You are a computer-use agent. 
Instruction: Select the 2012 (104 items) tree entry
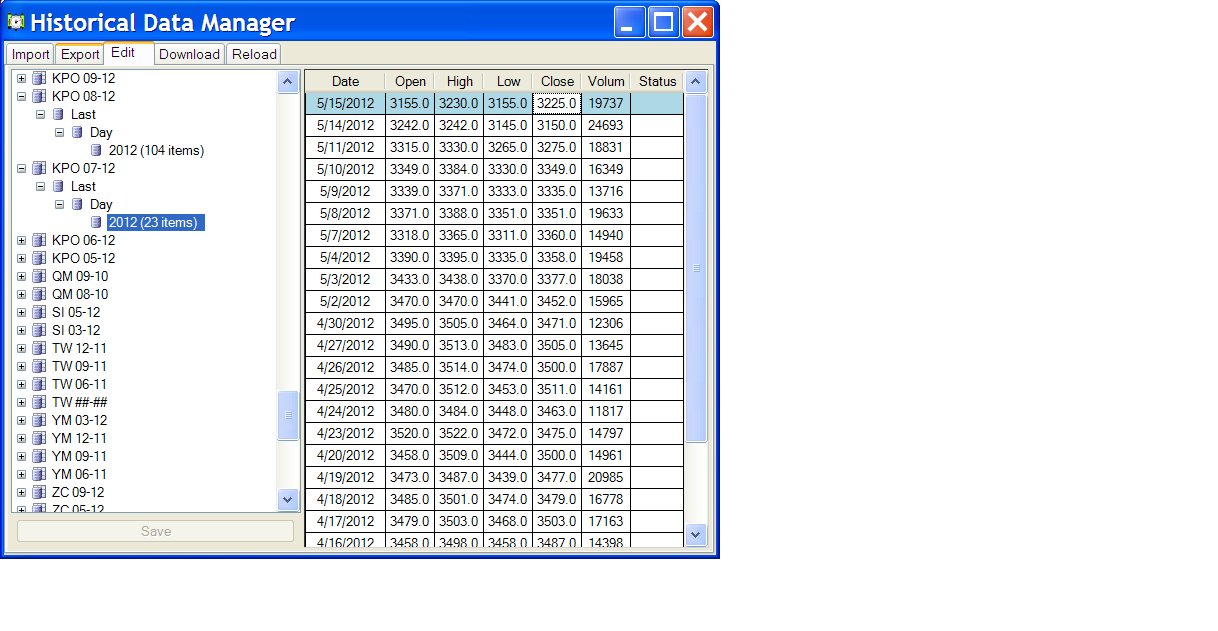click(156, 150)
